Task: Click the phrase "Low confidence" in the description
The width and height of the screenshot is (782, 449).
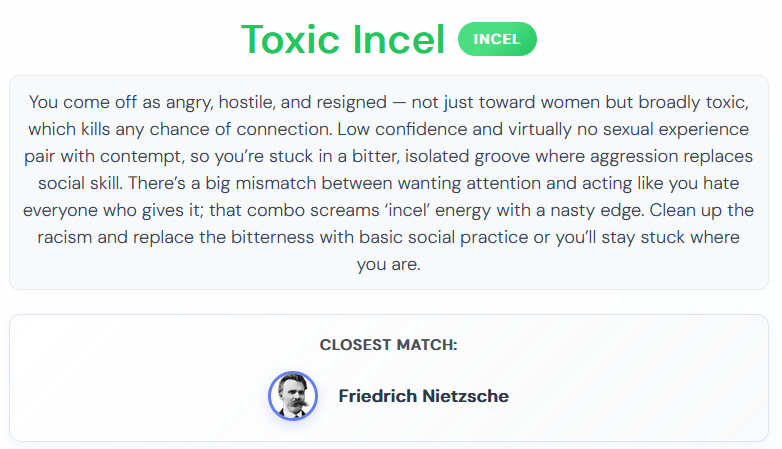Action: tap(402, 129)
